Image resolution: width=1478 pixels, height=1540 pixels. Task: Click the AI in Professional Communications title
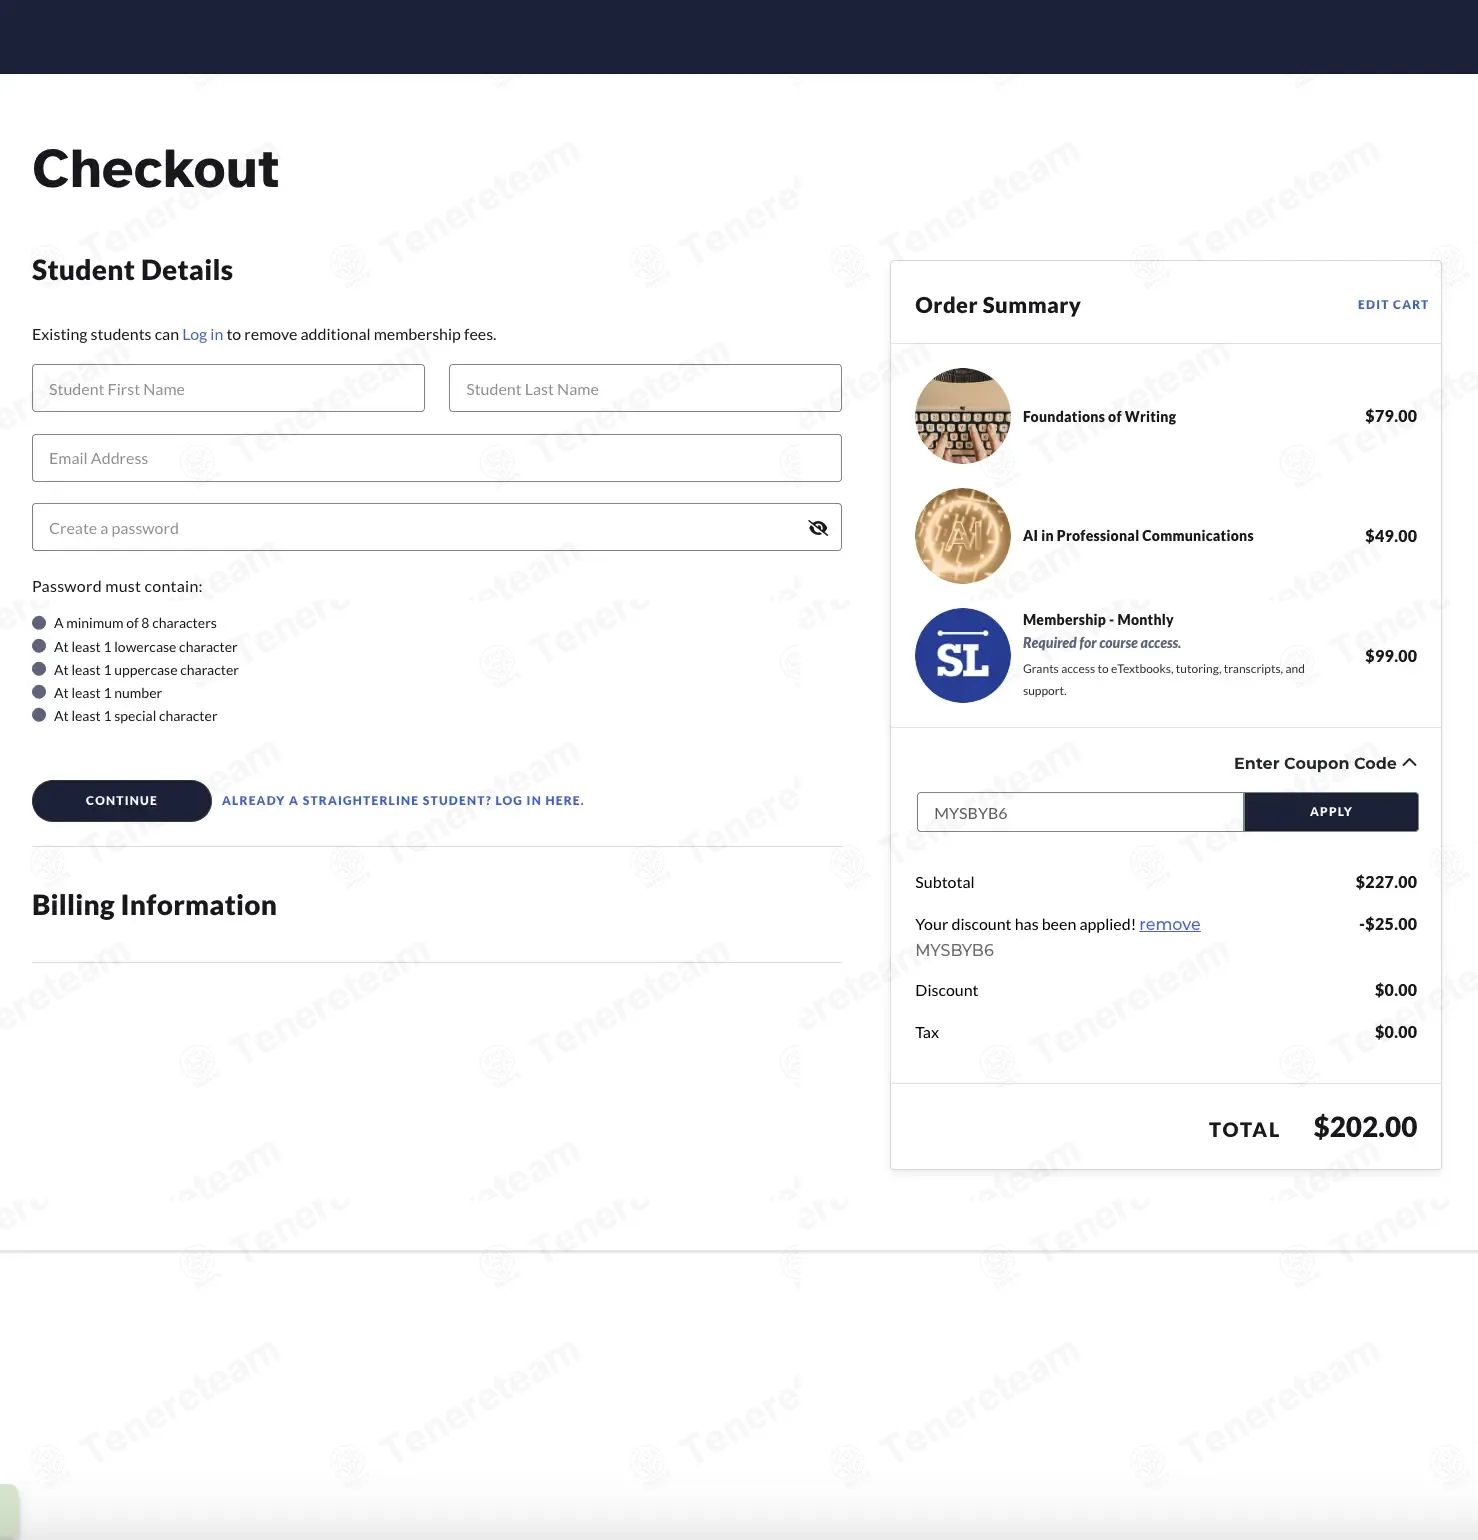click(1138, 536)
